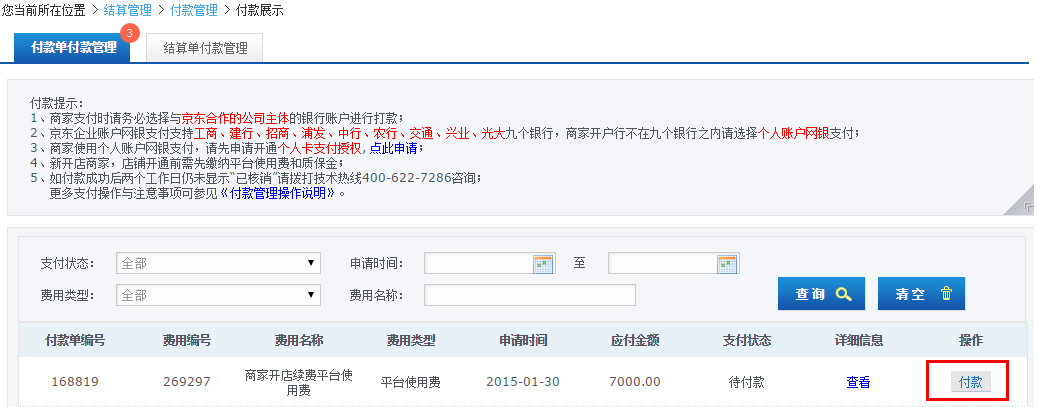
Task: Open the 付款管理操作说明 guide link
Action: [x=275, y=193]
